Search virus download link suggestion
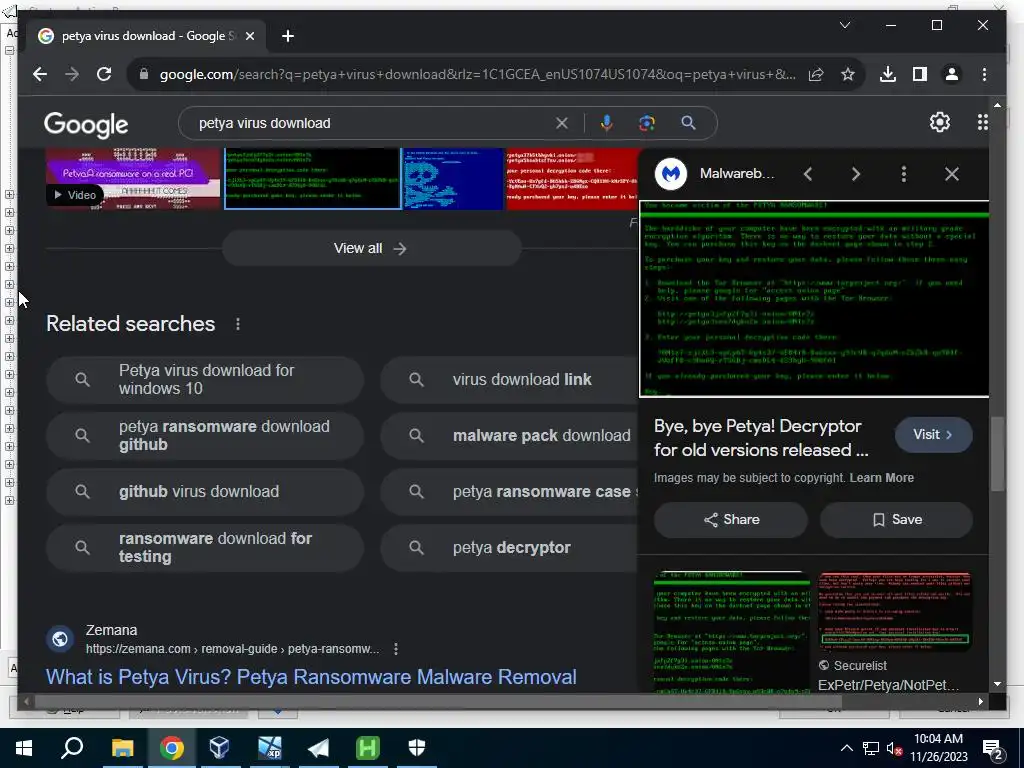This screenshot has height=768, width=1024. coord(509,379)
